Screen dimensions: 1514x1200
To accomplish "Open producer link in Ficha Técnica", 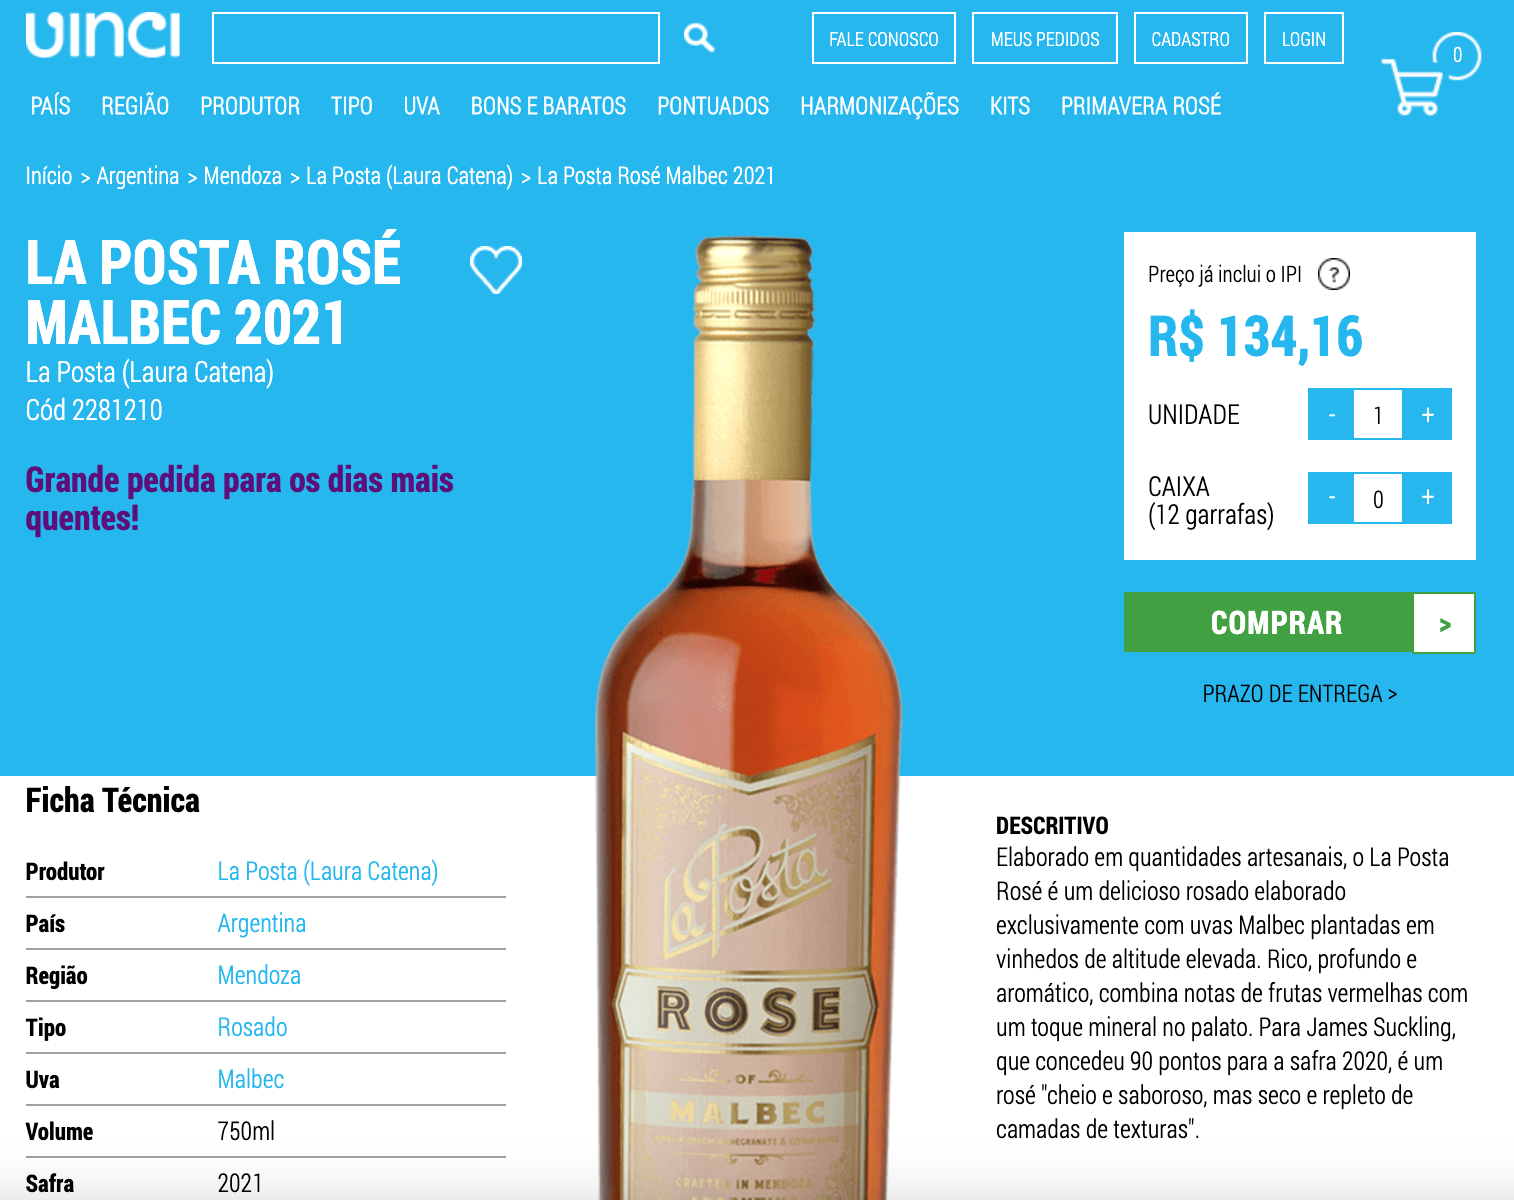I will coord(328,872).
